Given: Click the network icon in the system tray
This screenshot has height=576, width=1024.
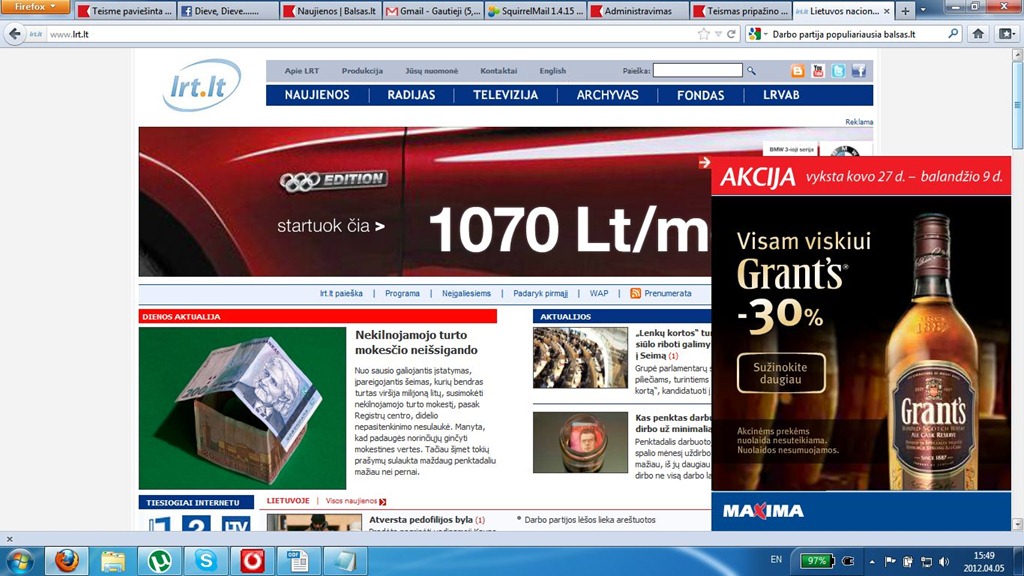Looking at the screenshot, I should pyautogui.click(x=926, y=561).
